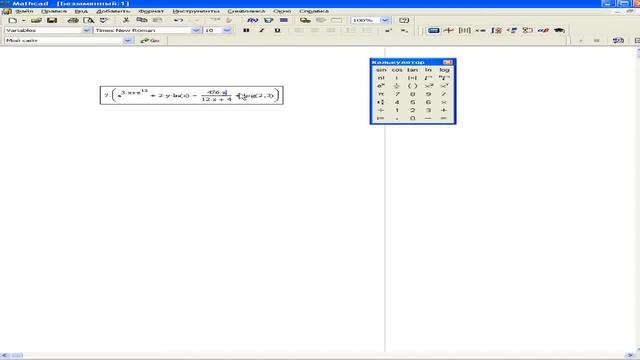Open the Matrix palette icon

(464, 30)
